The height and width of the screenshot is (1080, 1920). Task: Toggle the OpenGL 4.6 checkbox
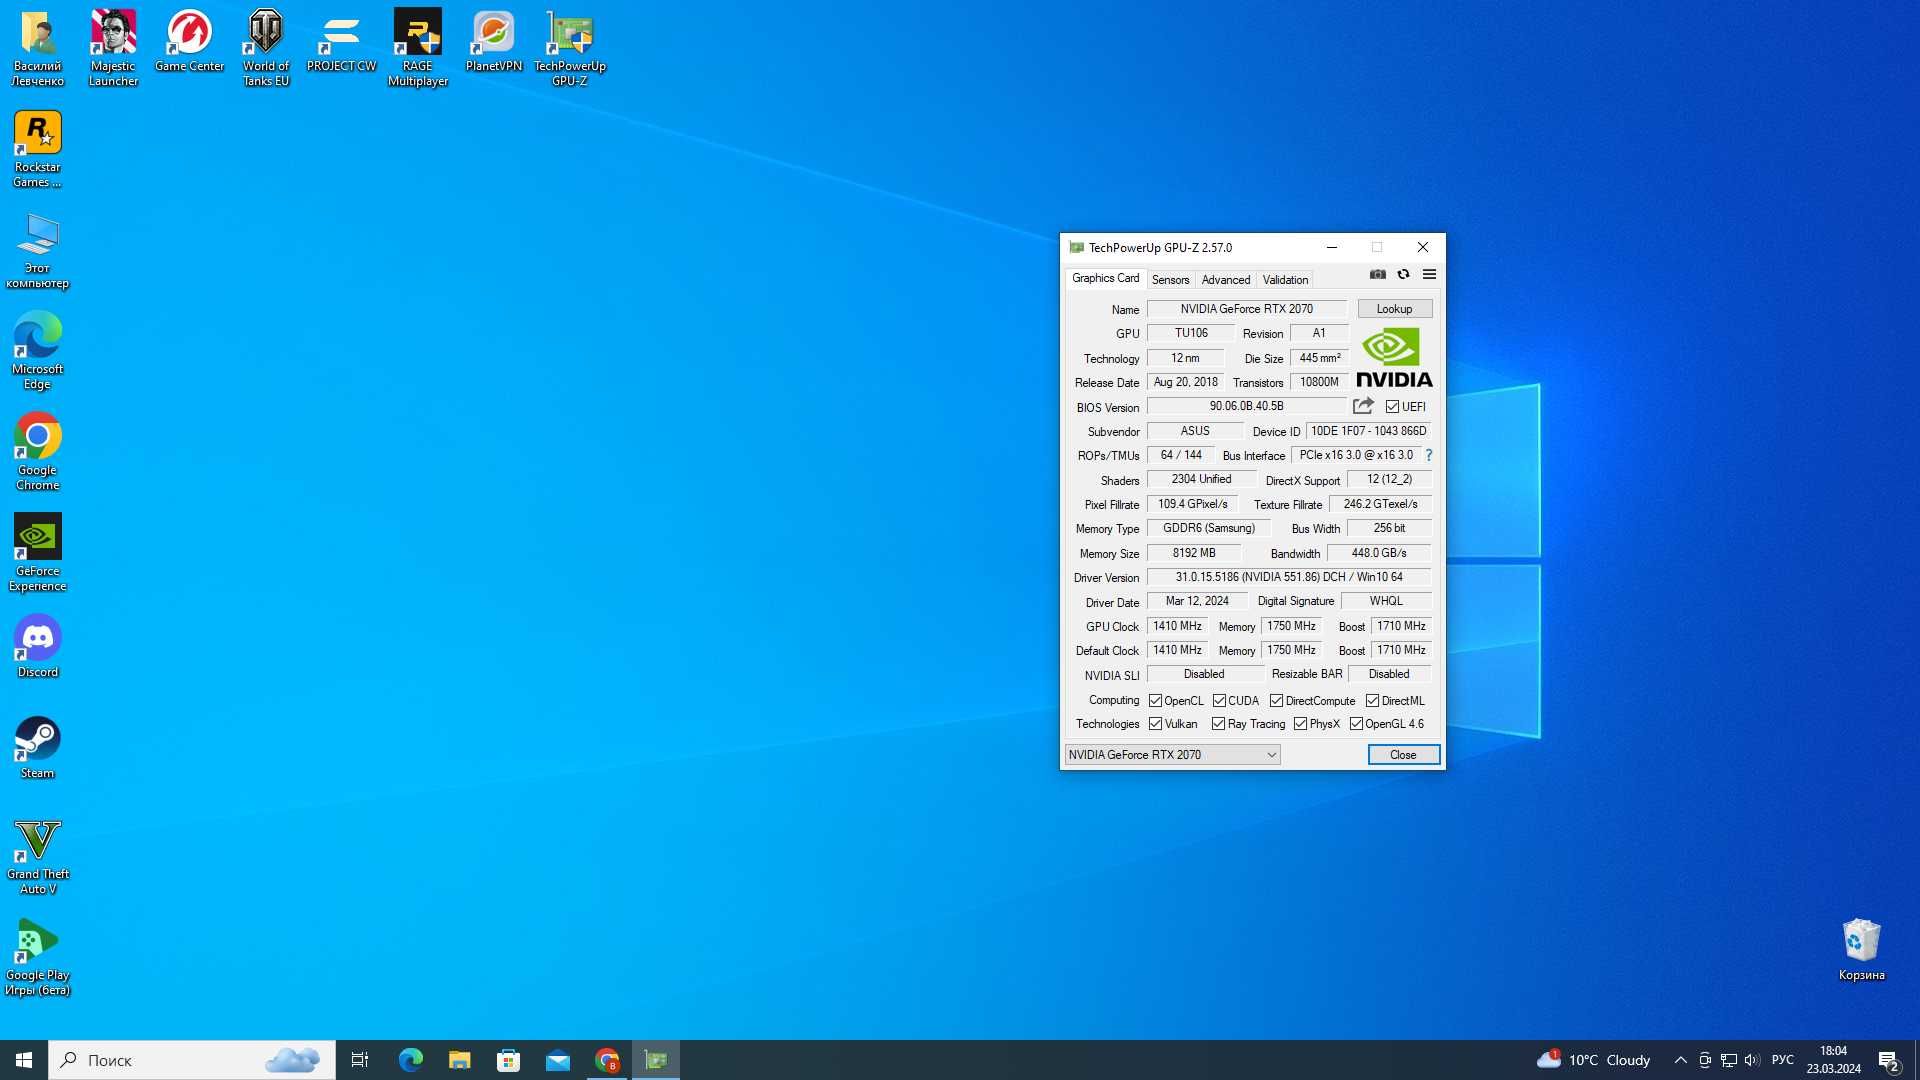(x=1356, y=724)
